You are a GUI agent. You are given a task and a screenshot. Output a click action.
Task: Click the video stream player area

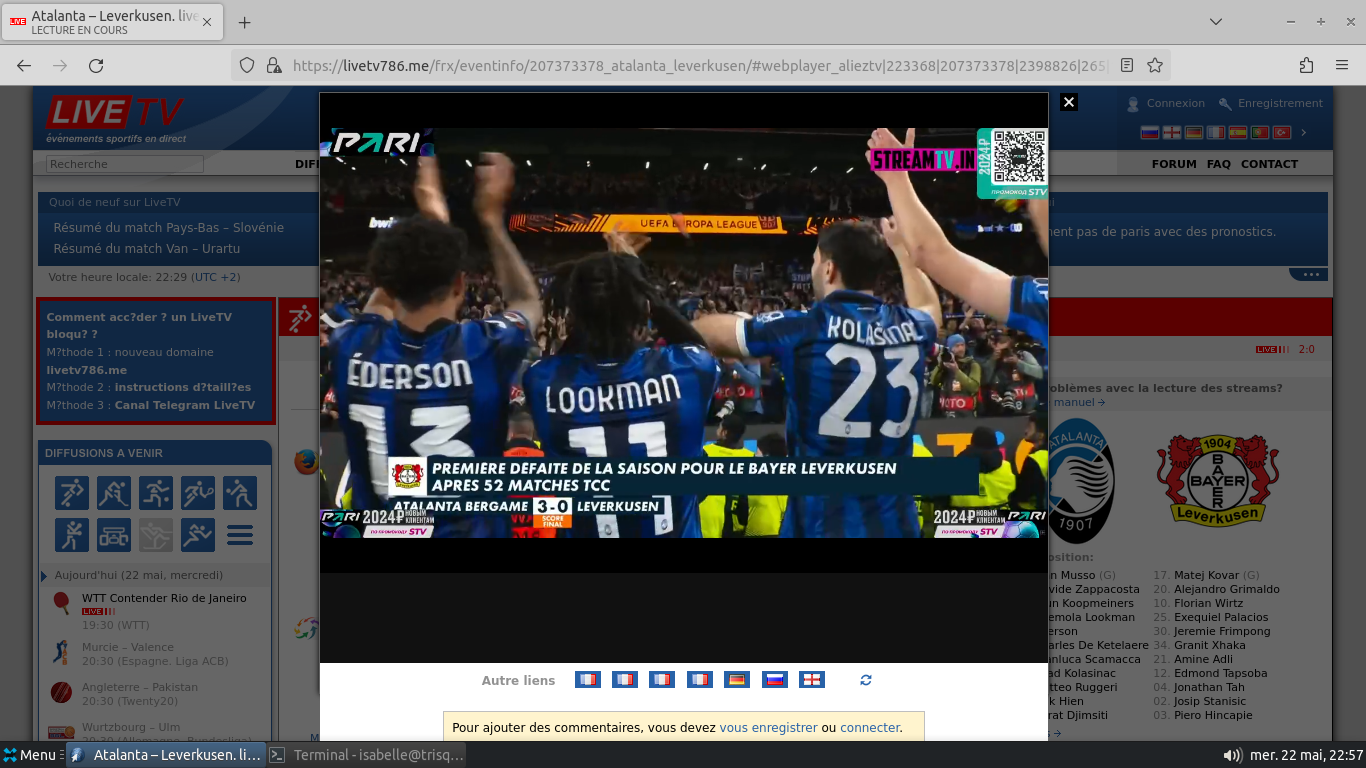pyautogui.click(x=684, y=333)
